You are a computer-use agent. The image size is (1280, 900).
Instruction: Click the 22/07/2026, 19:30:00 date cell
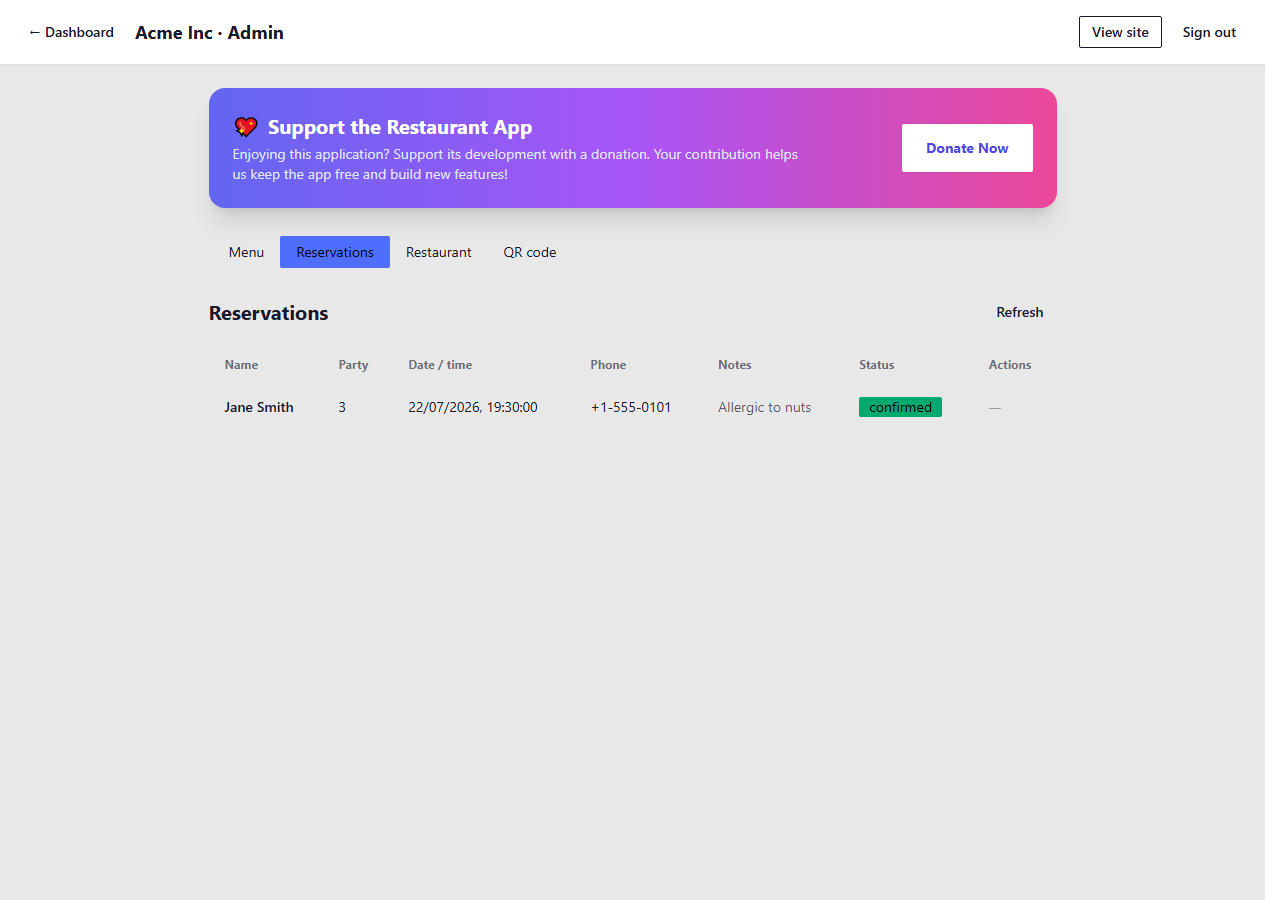[x=473, y=407]
